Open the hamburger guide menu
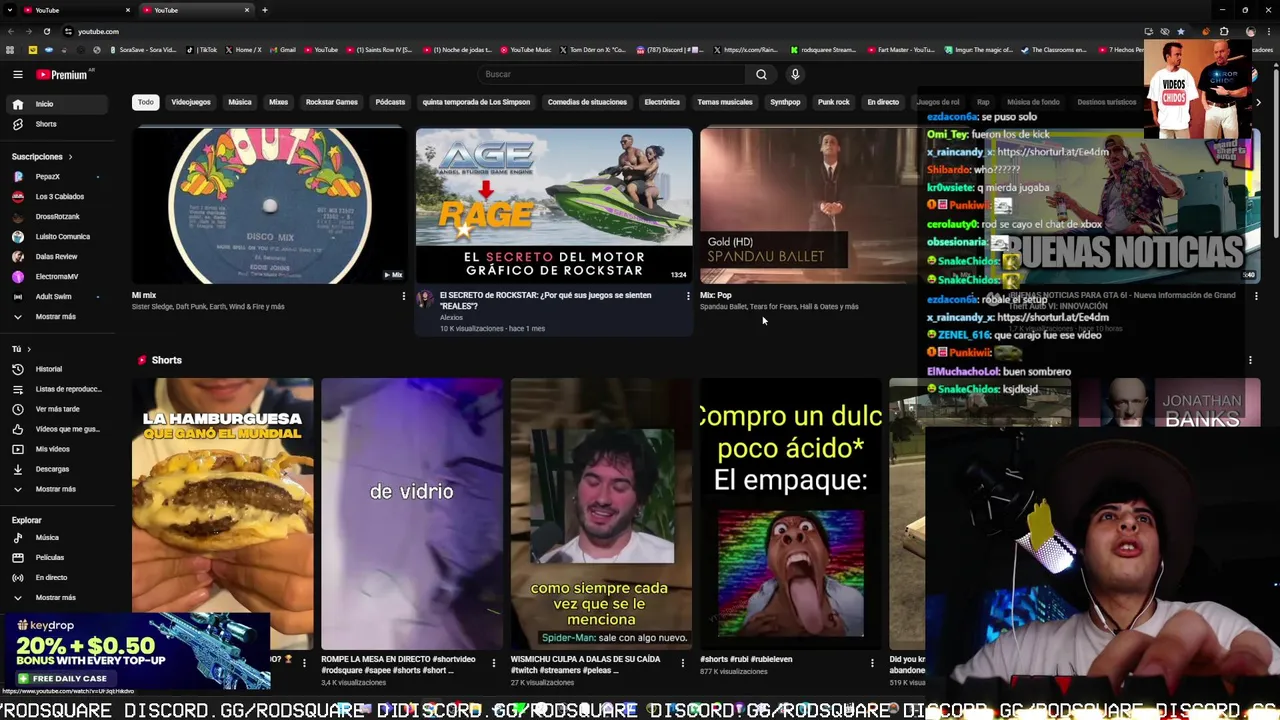The height and width of the screenshot is (720, 1280). pos(17,74)
